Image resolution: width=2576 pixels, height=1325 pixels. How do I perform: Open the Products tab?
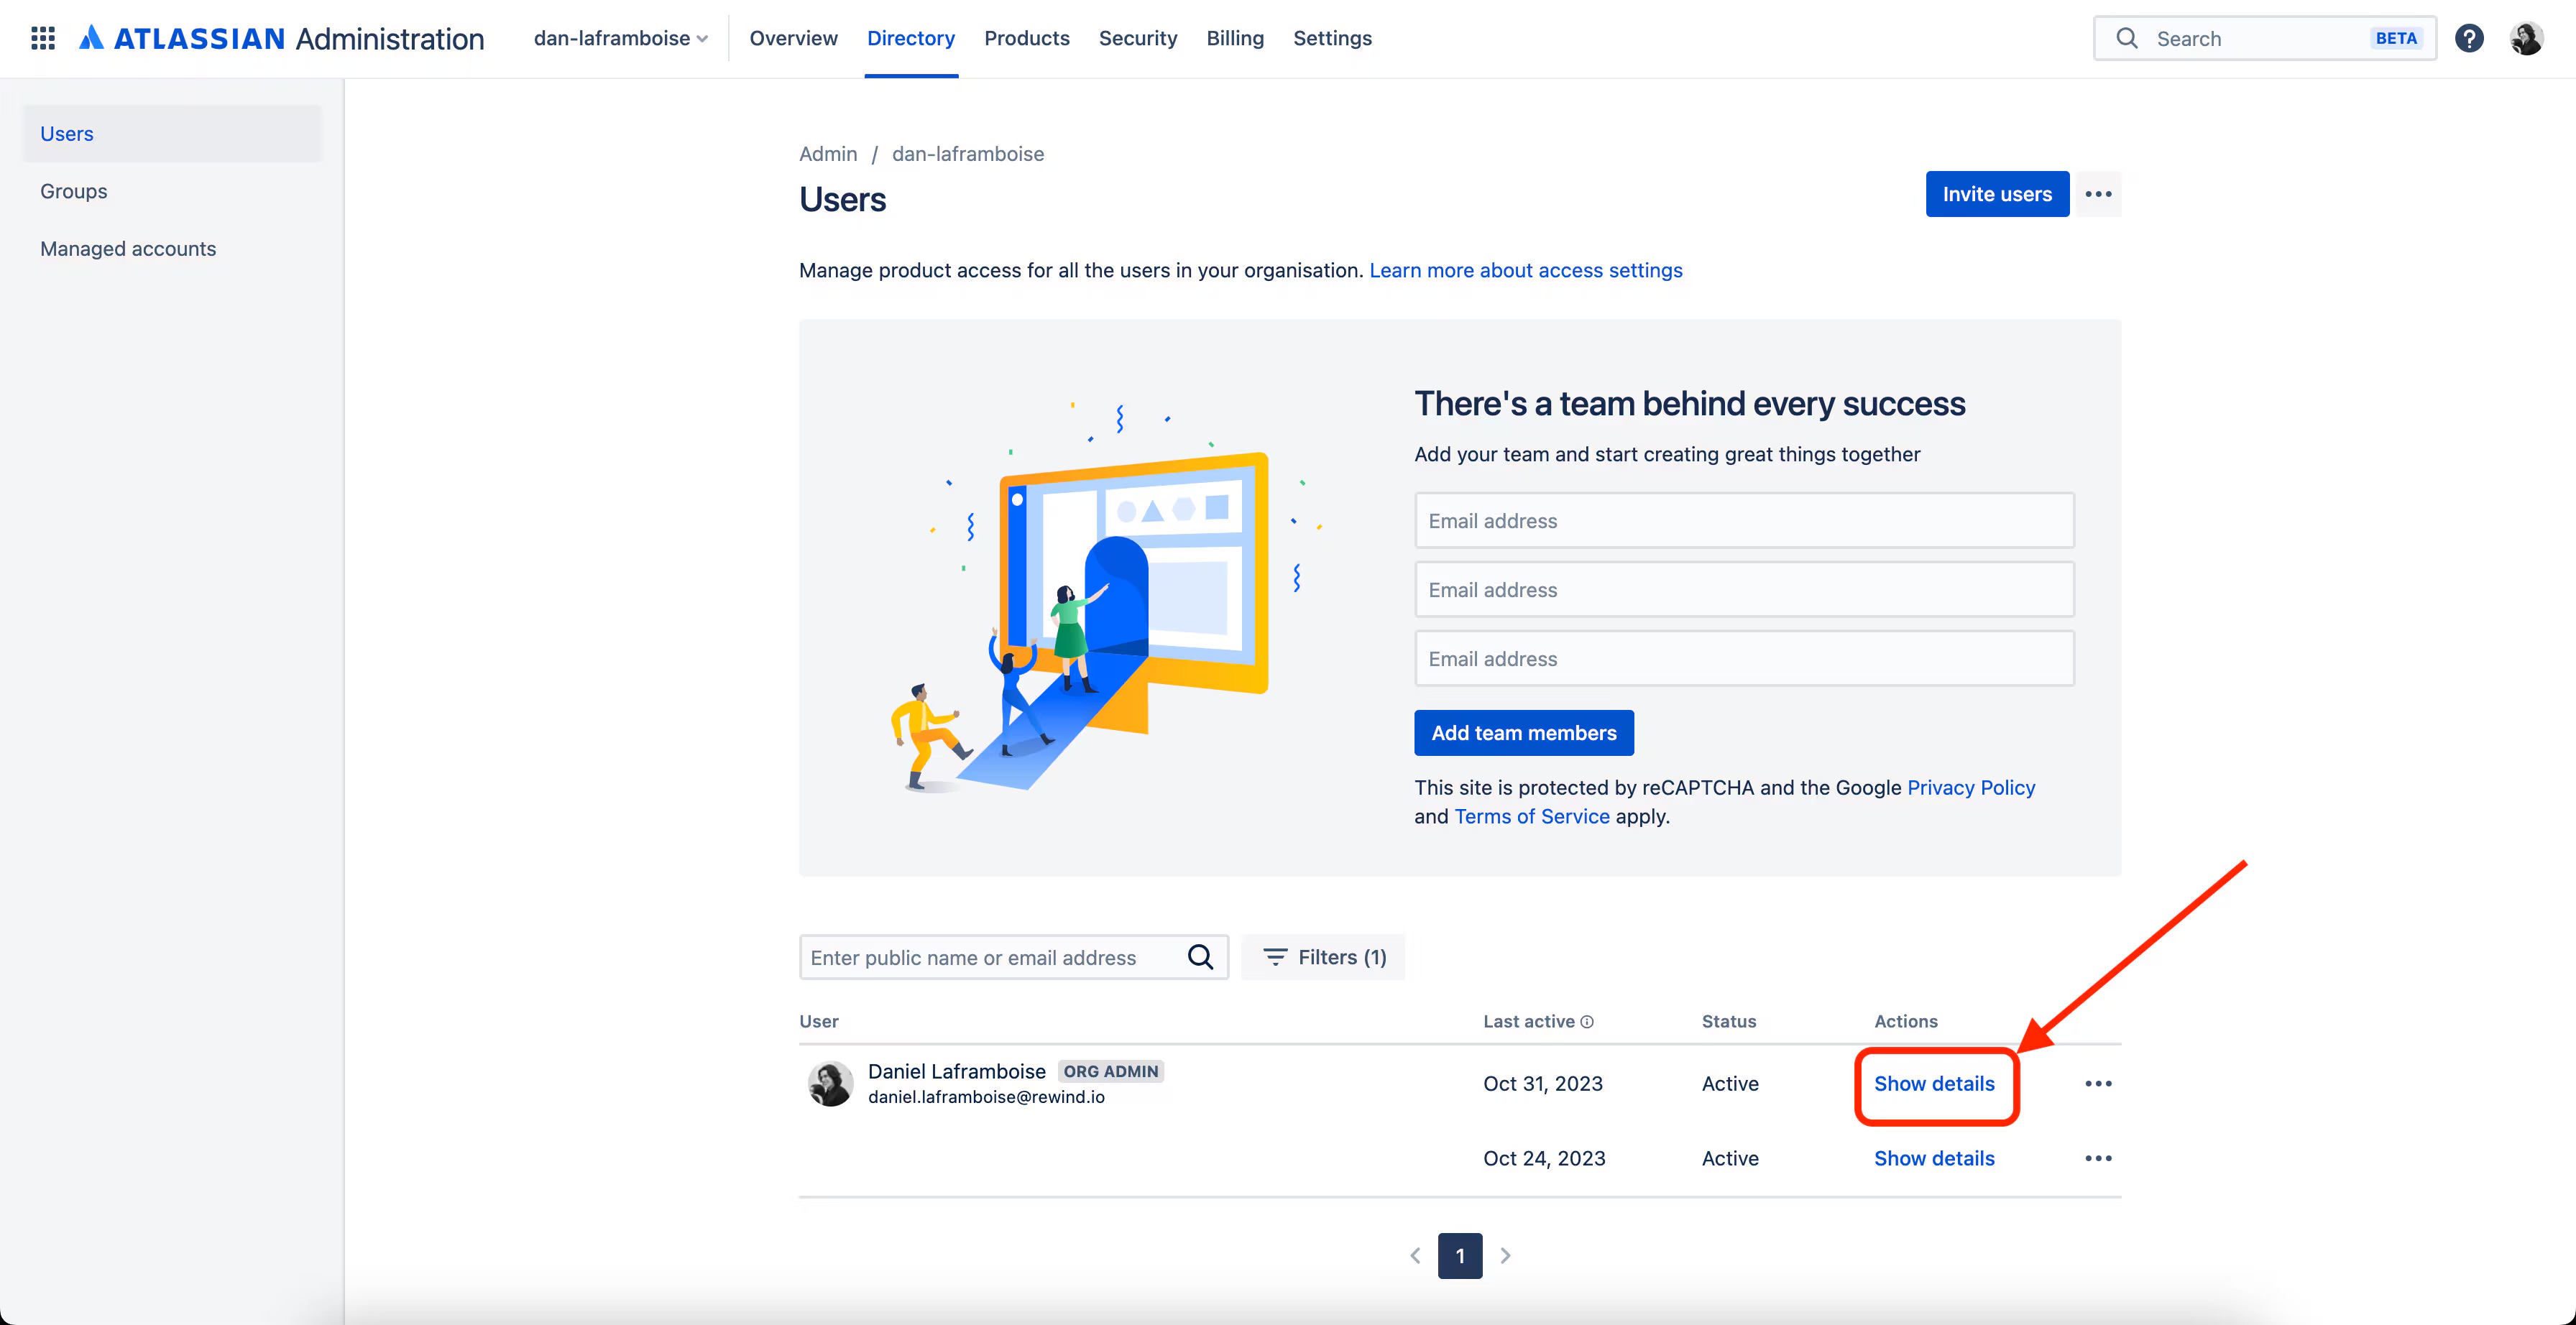coord(1026,38)
